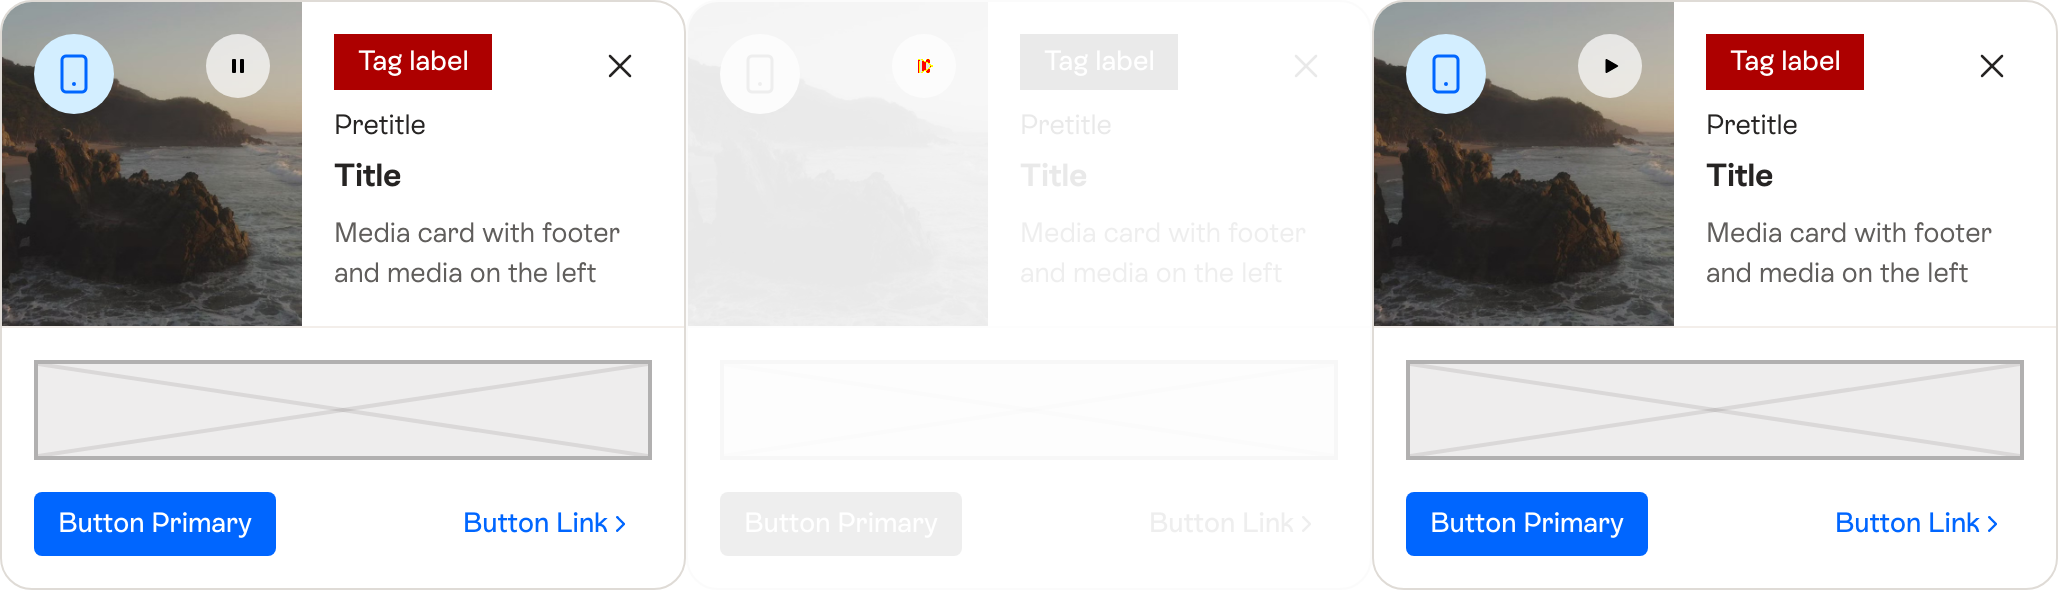Click red Tag label in the play-button card
Screen dimensions: 2058x590
click(1785, 62)
